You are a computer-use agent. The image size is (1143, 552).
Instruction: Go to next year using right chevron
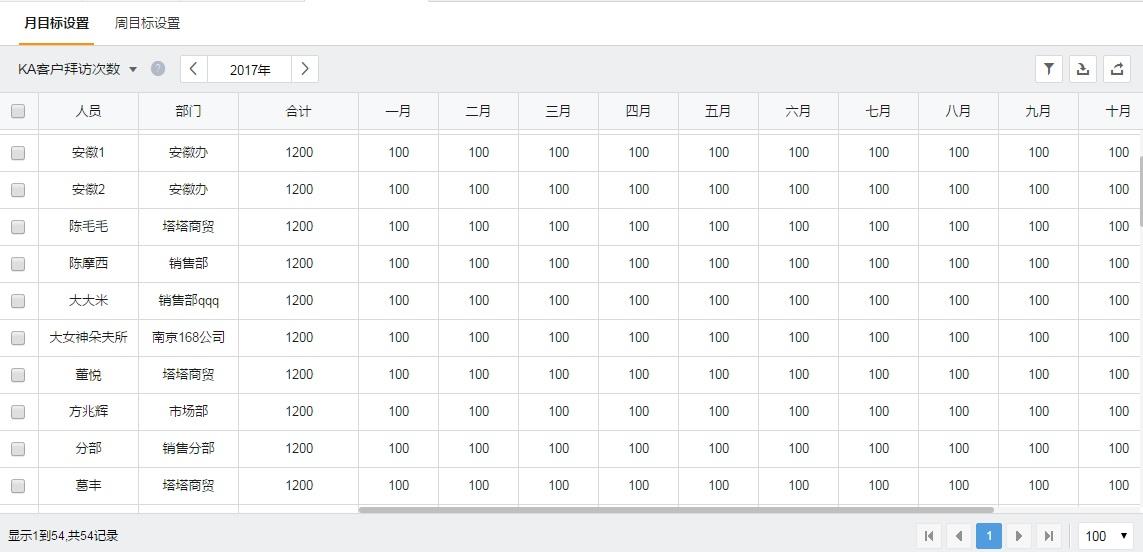pyautogui.click(x=305, y=69)
